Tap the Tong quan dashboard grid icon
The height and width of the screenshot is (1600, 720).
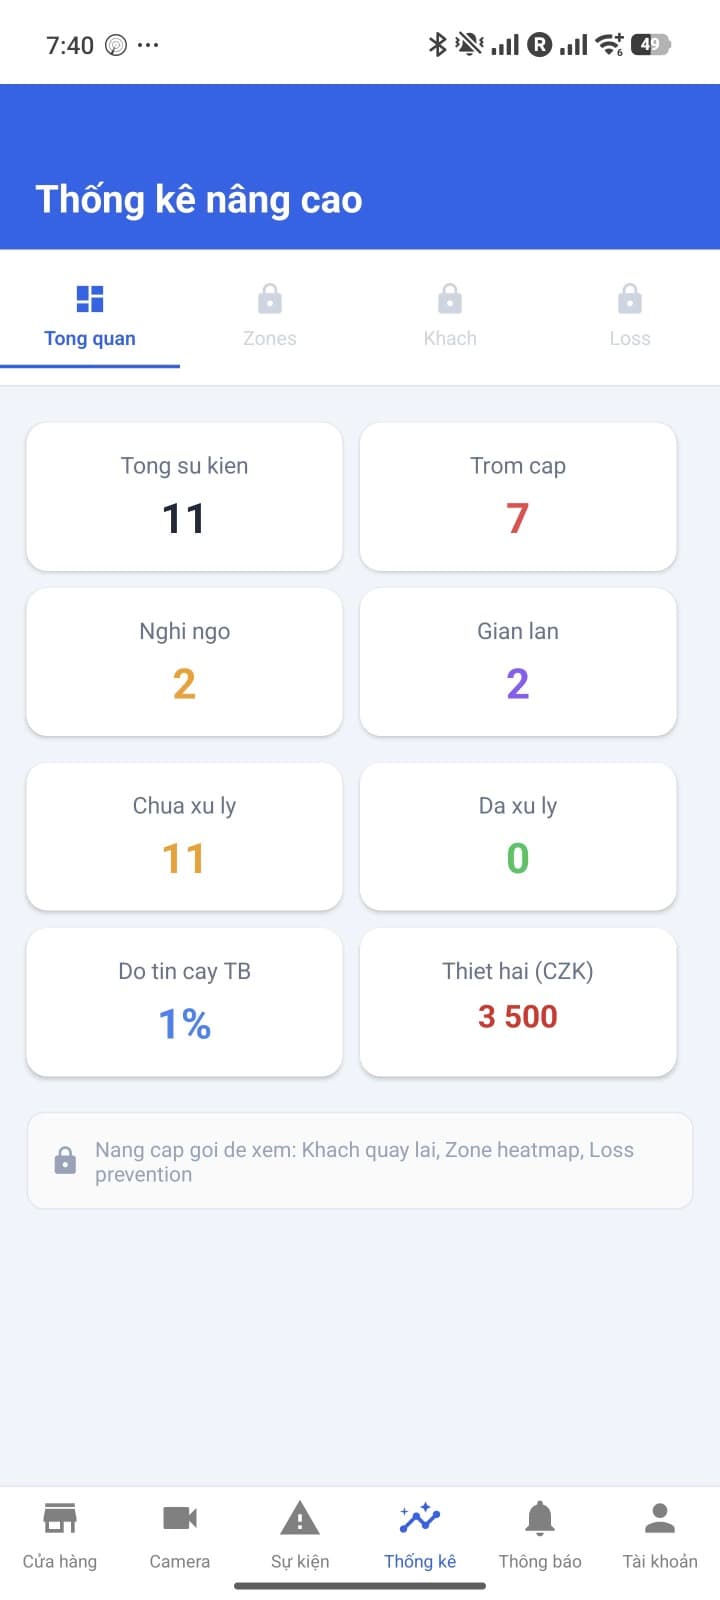pyautogui.click(x=90, y=299)
